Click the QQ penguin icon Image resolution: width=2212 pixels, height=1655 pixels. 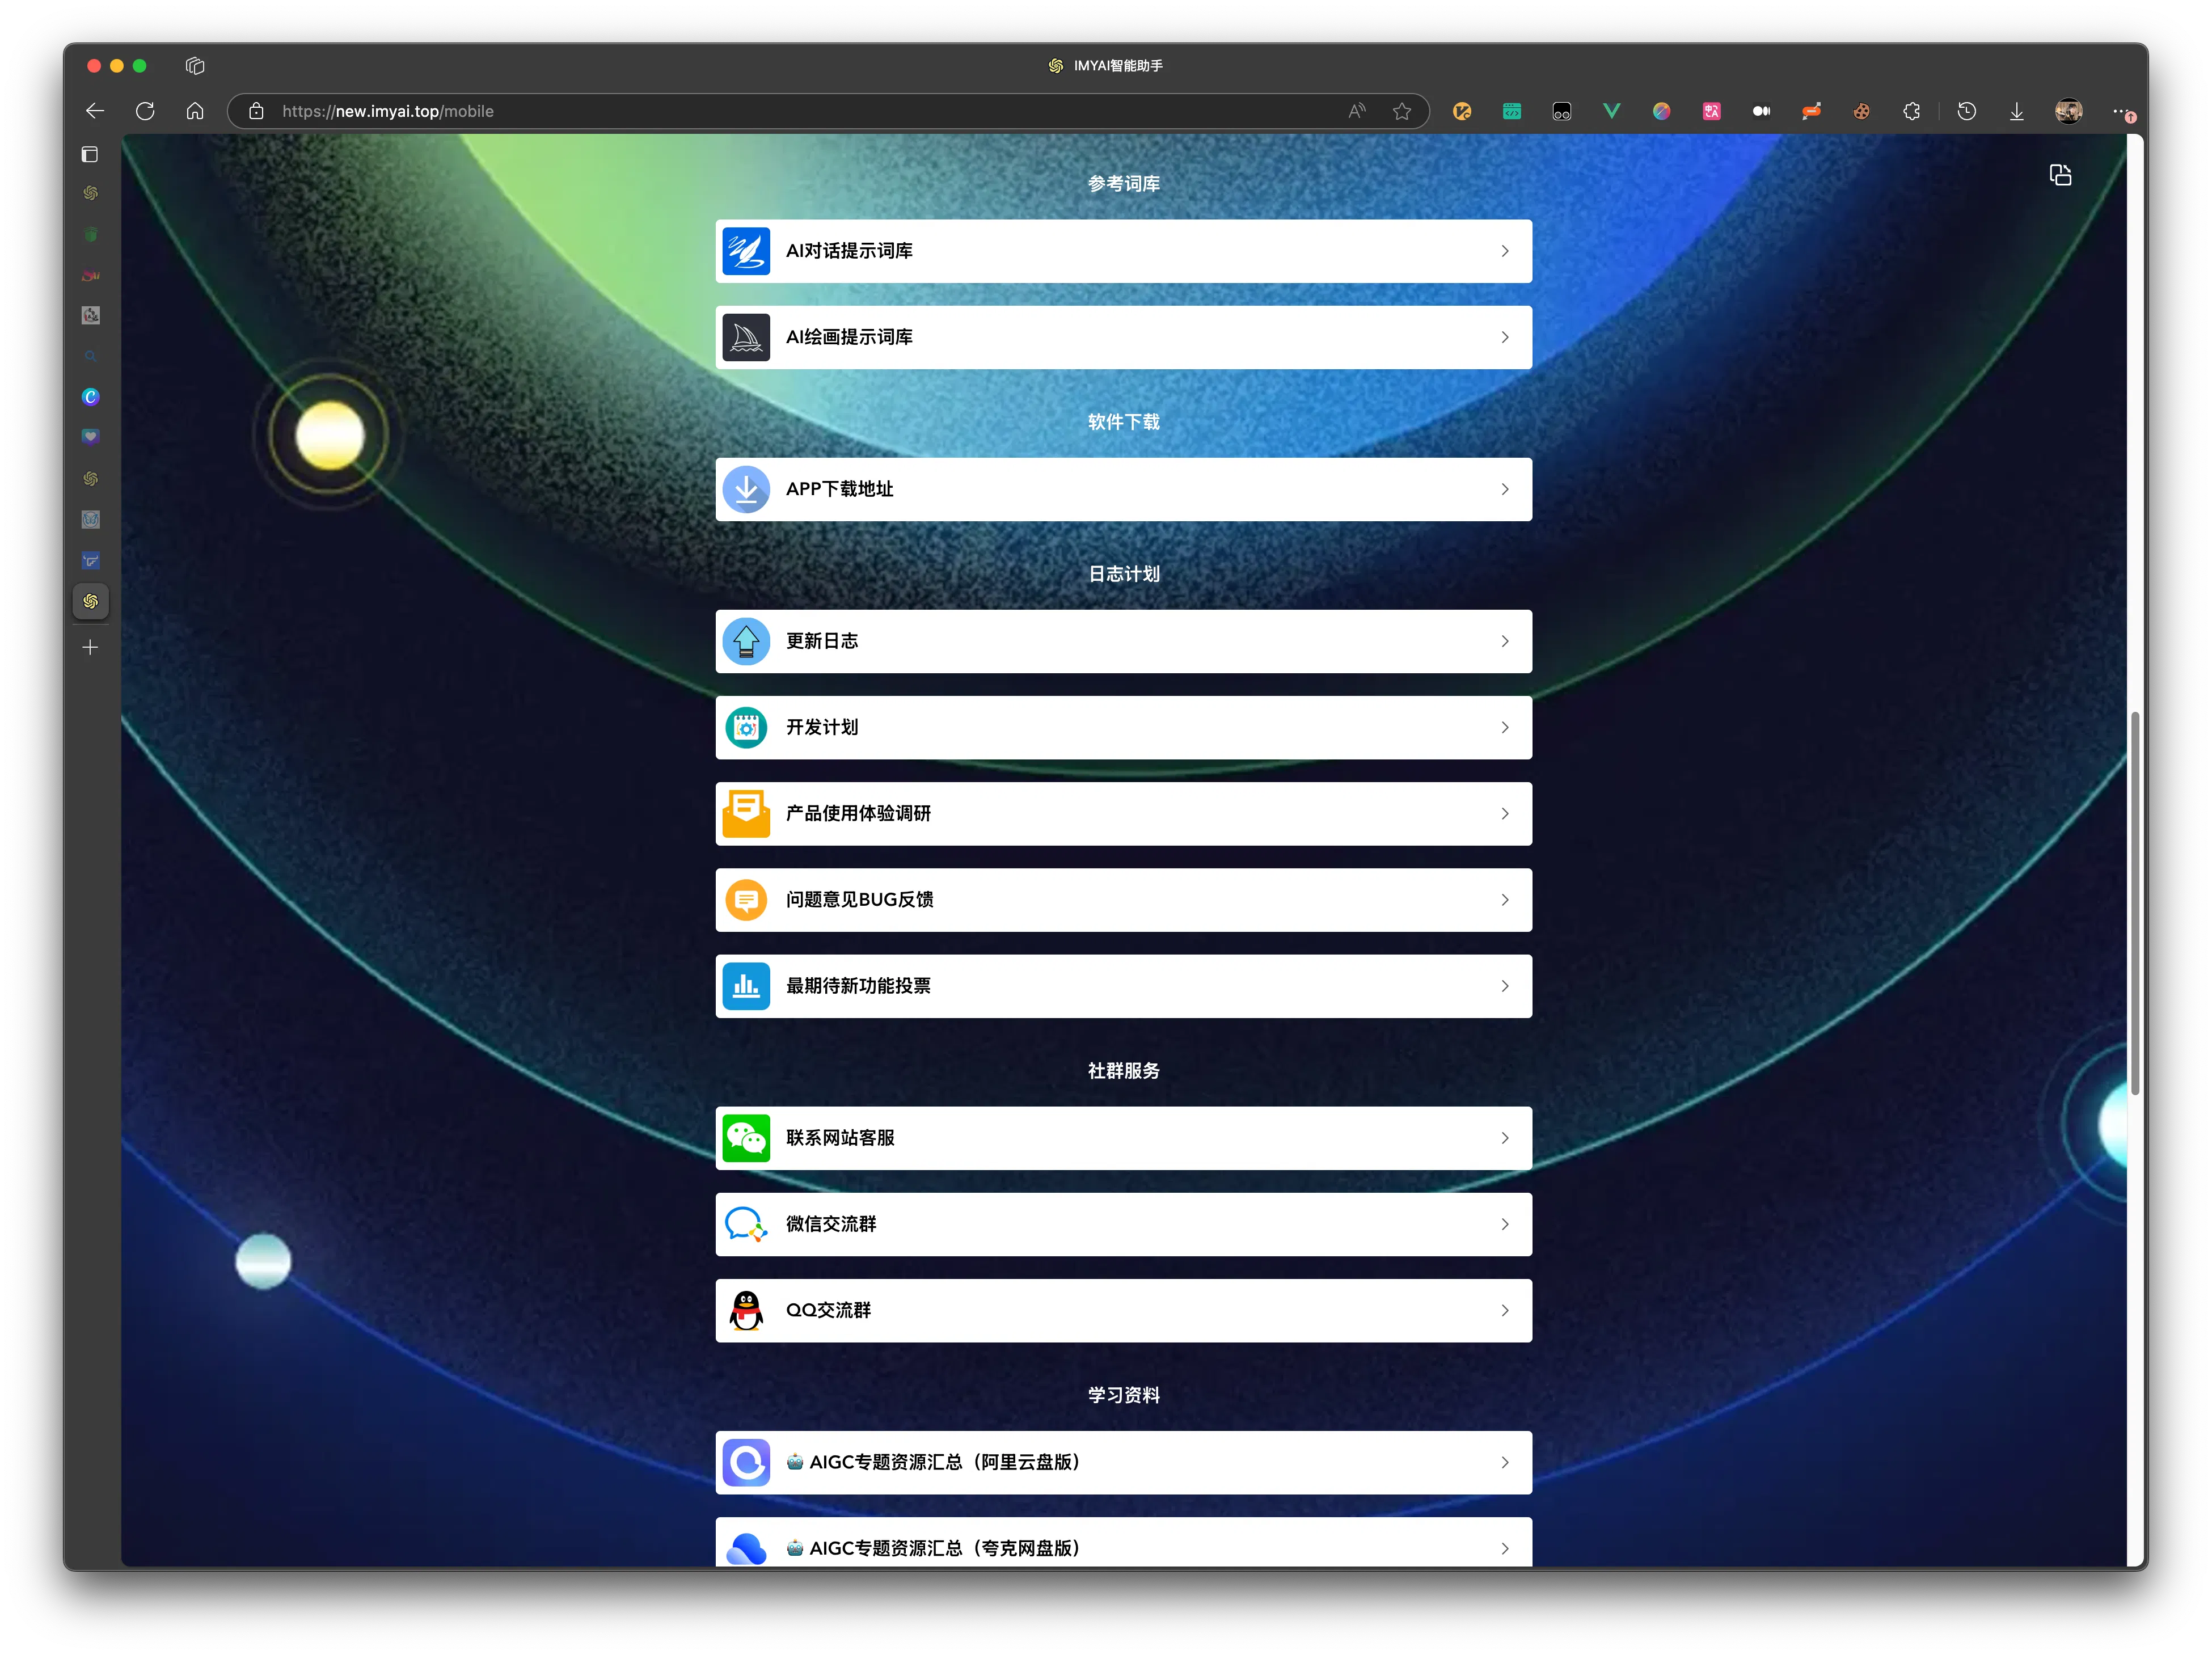(746, 1310)
